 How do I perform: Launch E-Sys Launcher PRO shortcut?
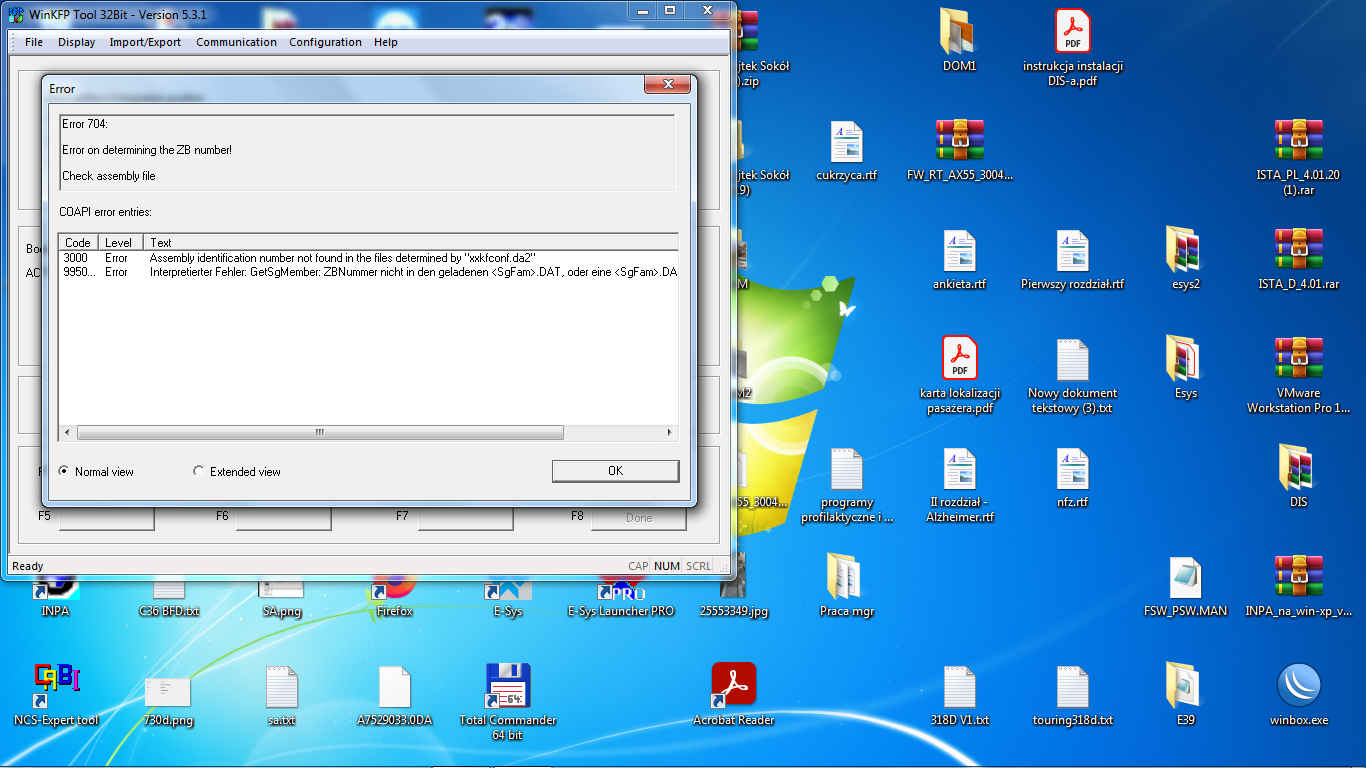pos(621,593)
